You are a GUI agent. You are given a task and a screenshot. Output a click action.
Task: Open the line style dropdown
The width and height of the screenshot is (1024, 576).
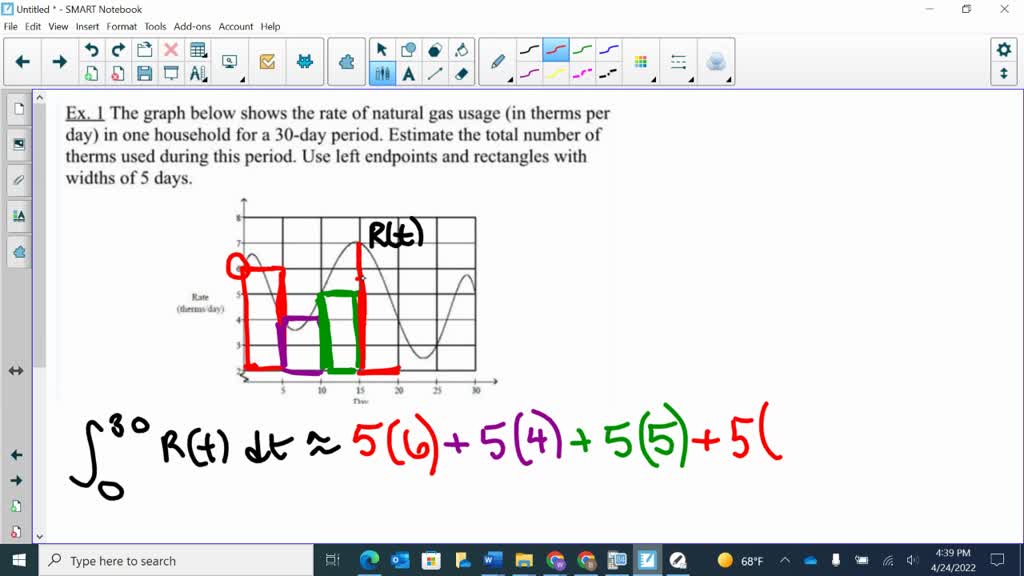pyautogui.click(x=679, y=62)
